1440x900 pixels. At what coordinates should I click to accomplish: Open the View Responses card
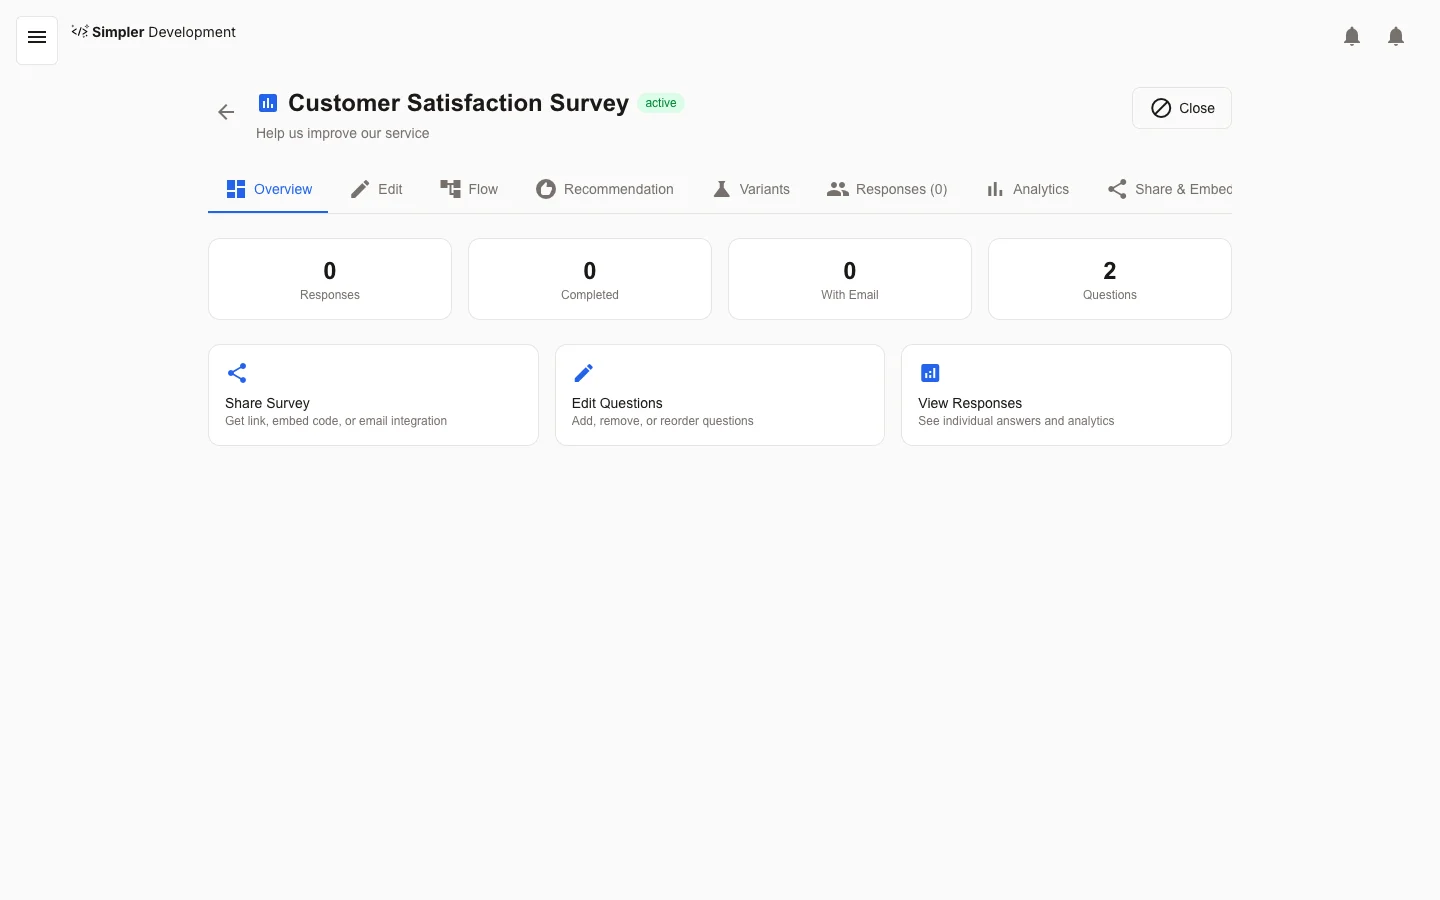tap(1066, 395)
